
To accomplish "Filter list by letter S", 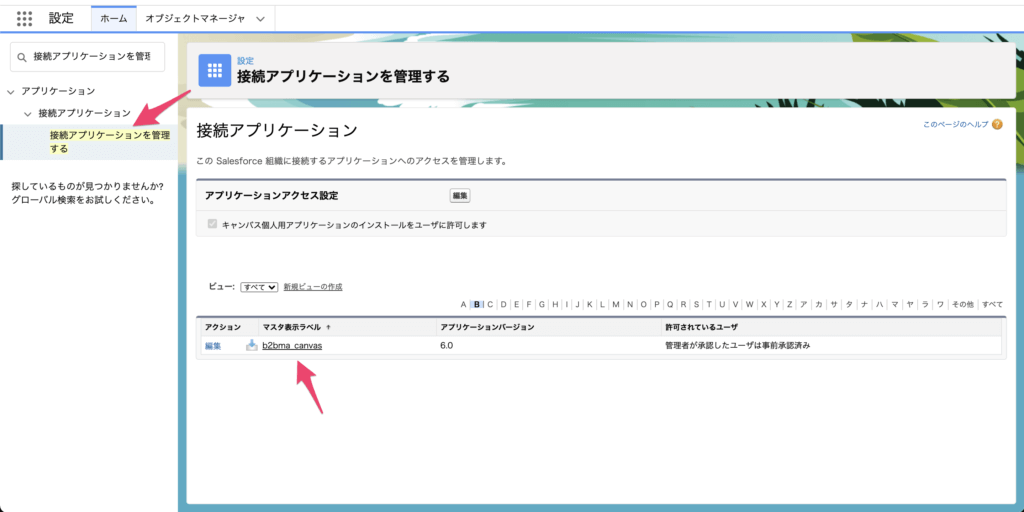I will pos(697,304).
